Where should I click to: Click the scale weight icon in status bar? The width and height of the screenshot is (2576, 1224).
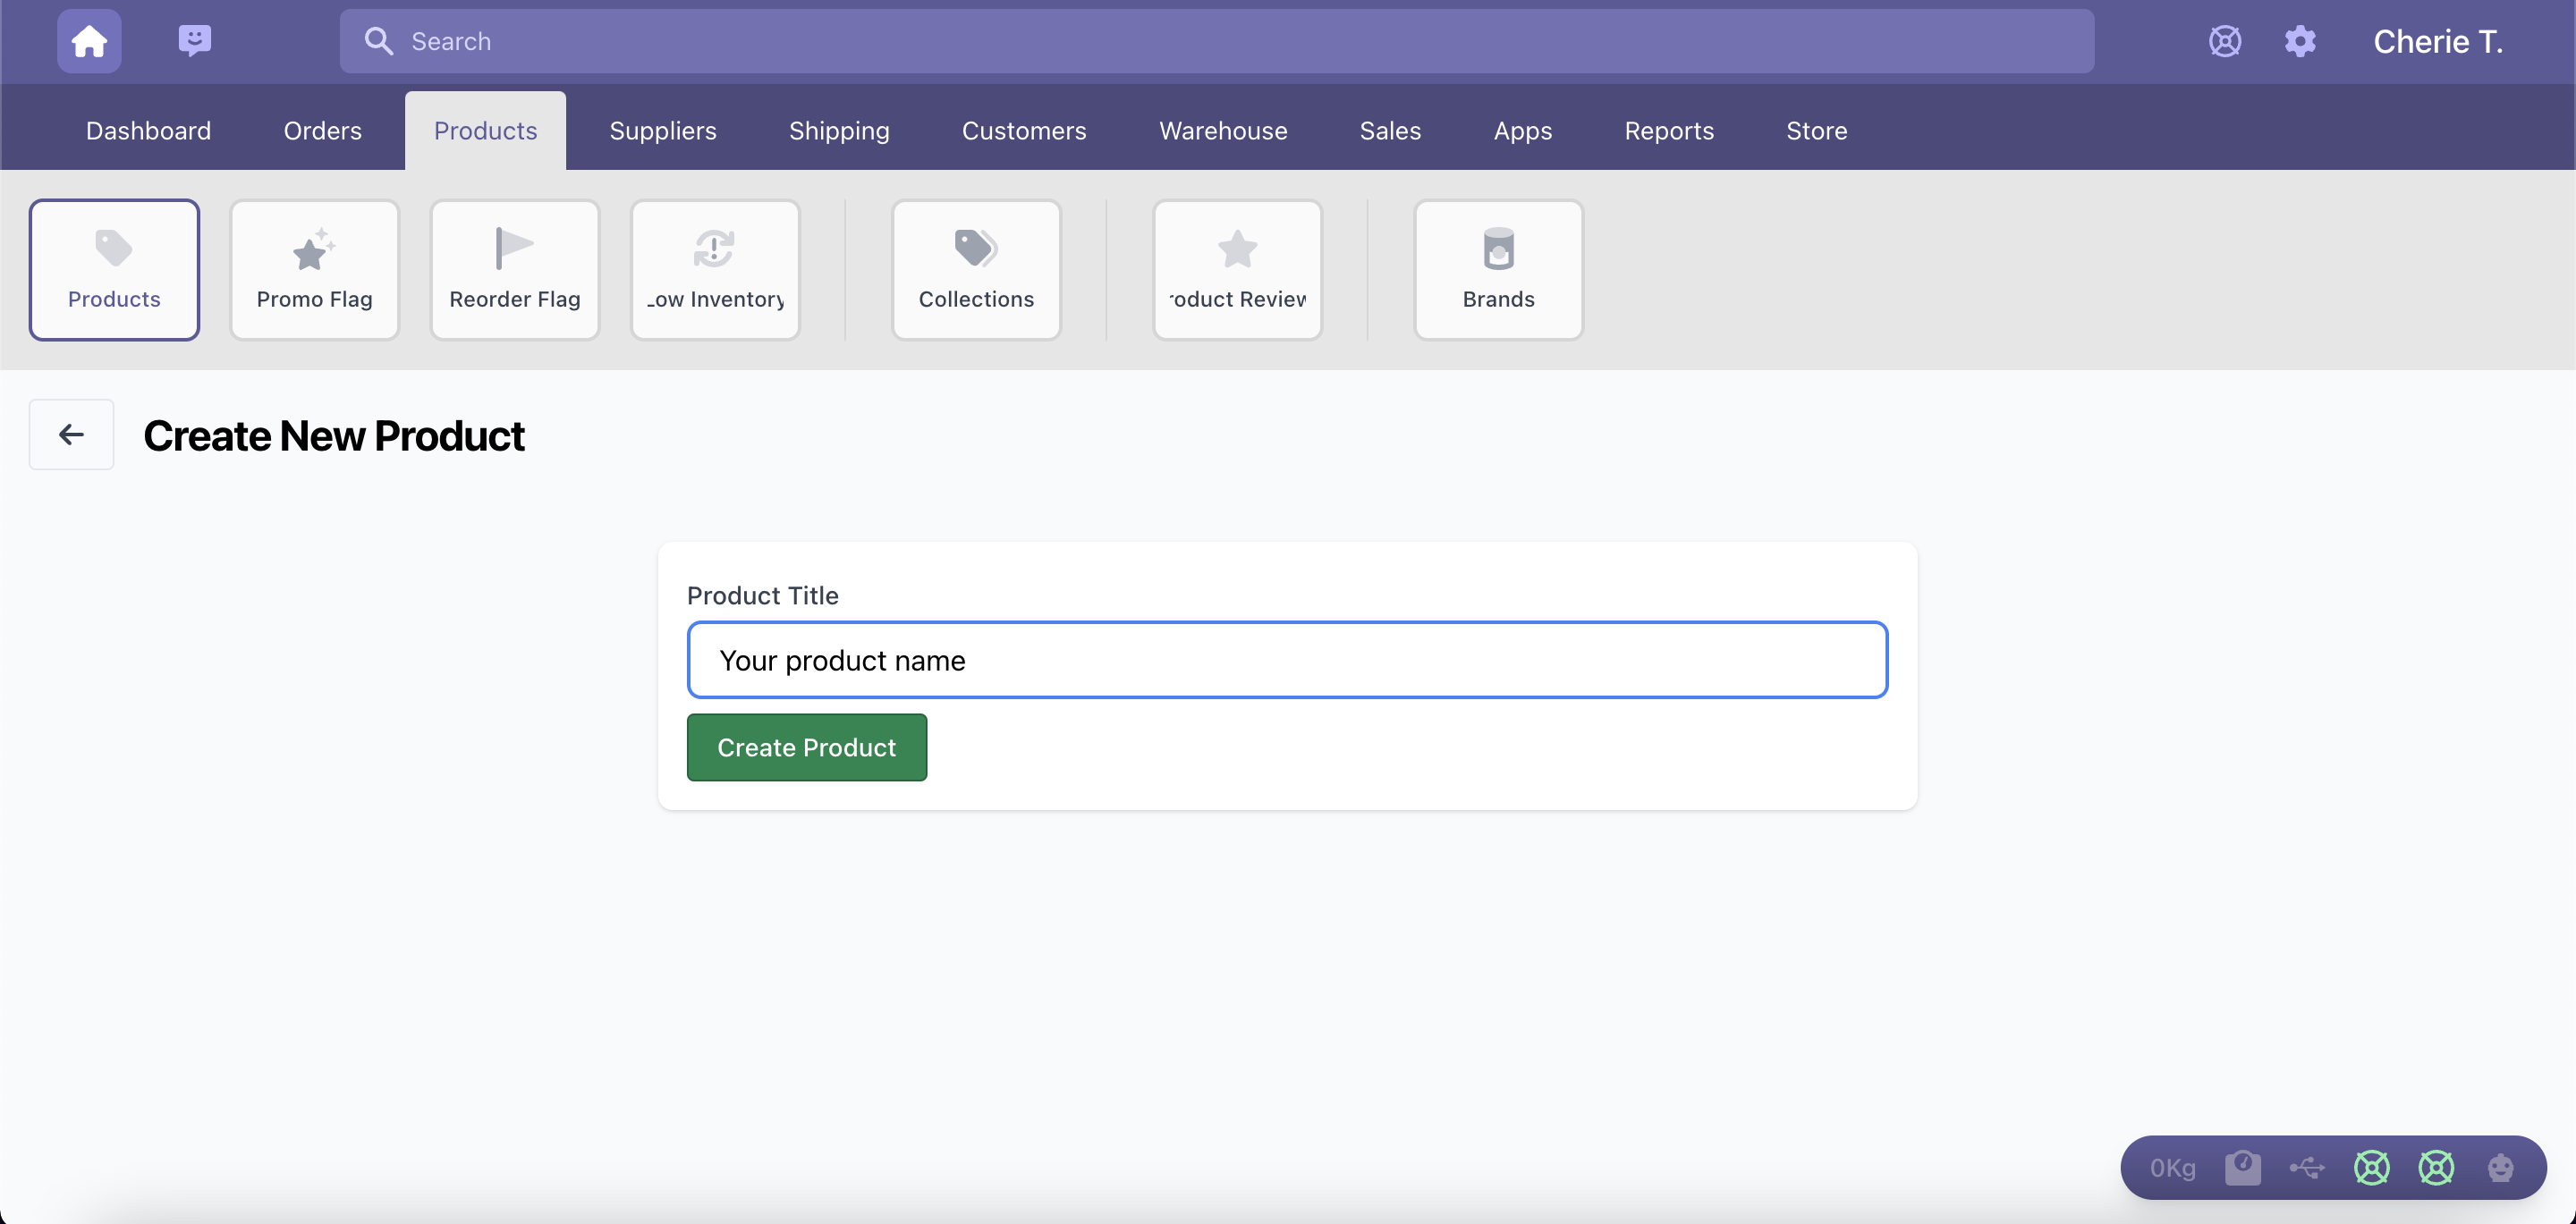pyautogui.click(x=2242, y=1167)
